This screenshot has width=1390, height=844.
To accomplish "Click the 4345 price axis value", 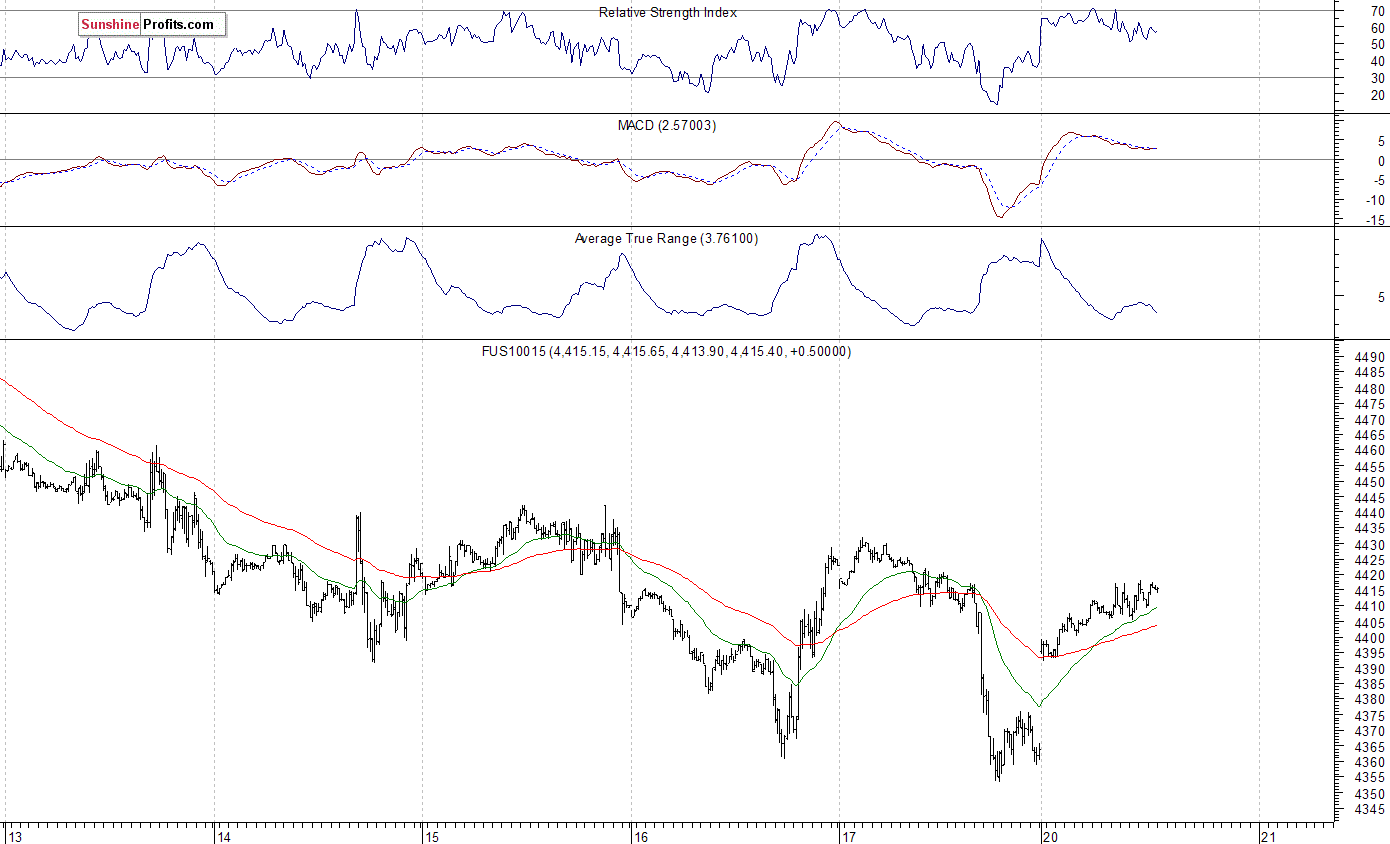I will click(x=1371, y=809).
